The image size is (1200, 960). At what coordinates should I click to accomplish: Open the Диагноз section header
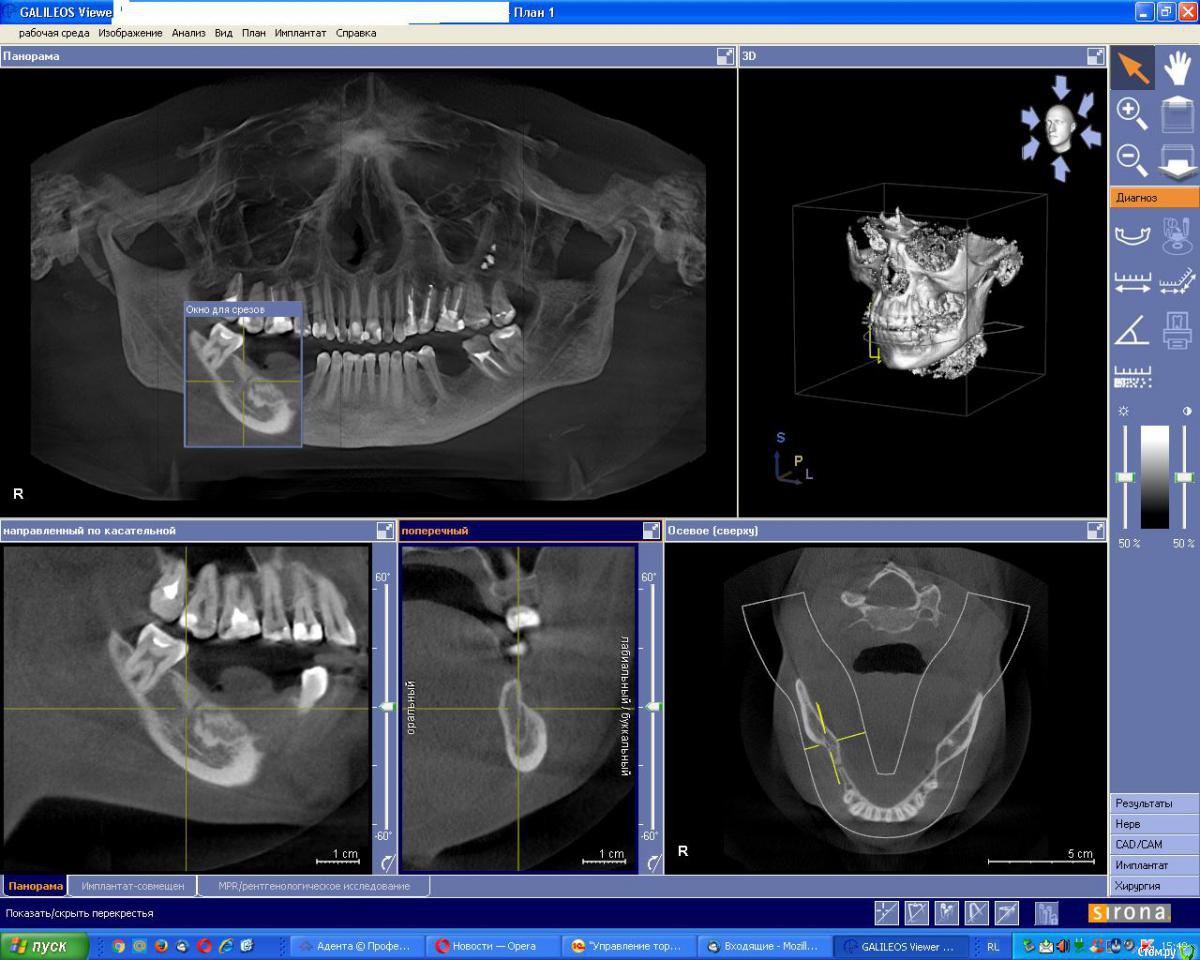(x=1154, y=198)
